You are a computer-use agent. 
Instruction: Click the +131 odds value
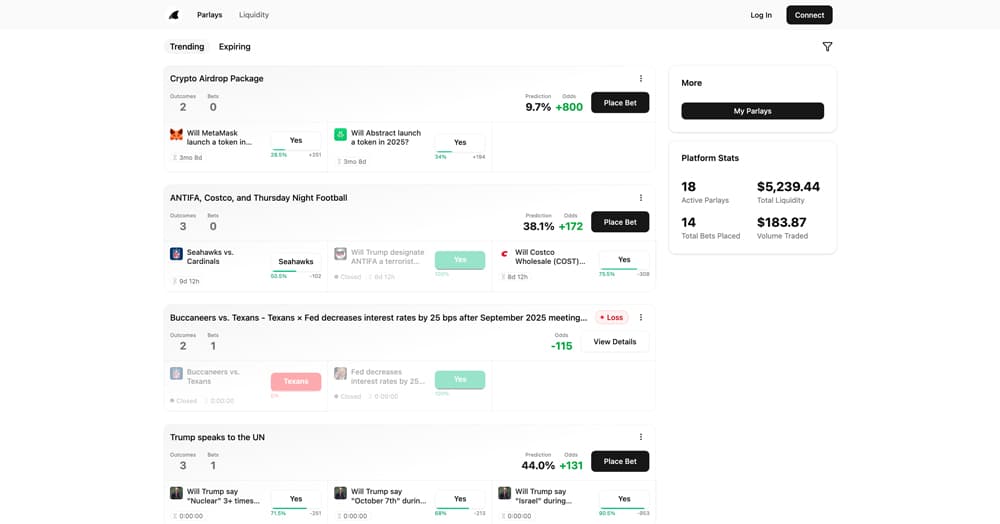[x=571, y=465]
